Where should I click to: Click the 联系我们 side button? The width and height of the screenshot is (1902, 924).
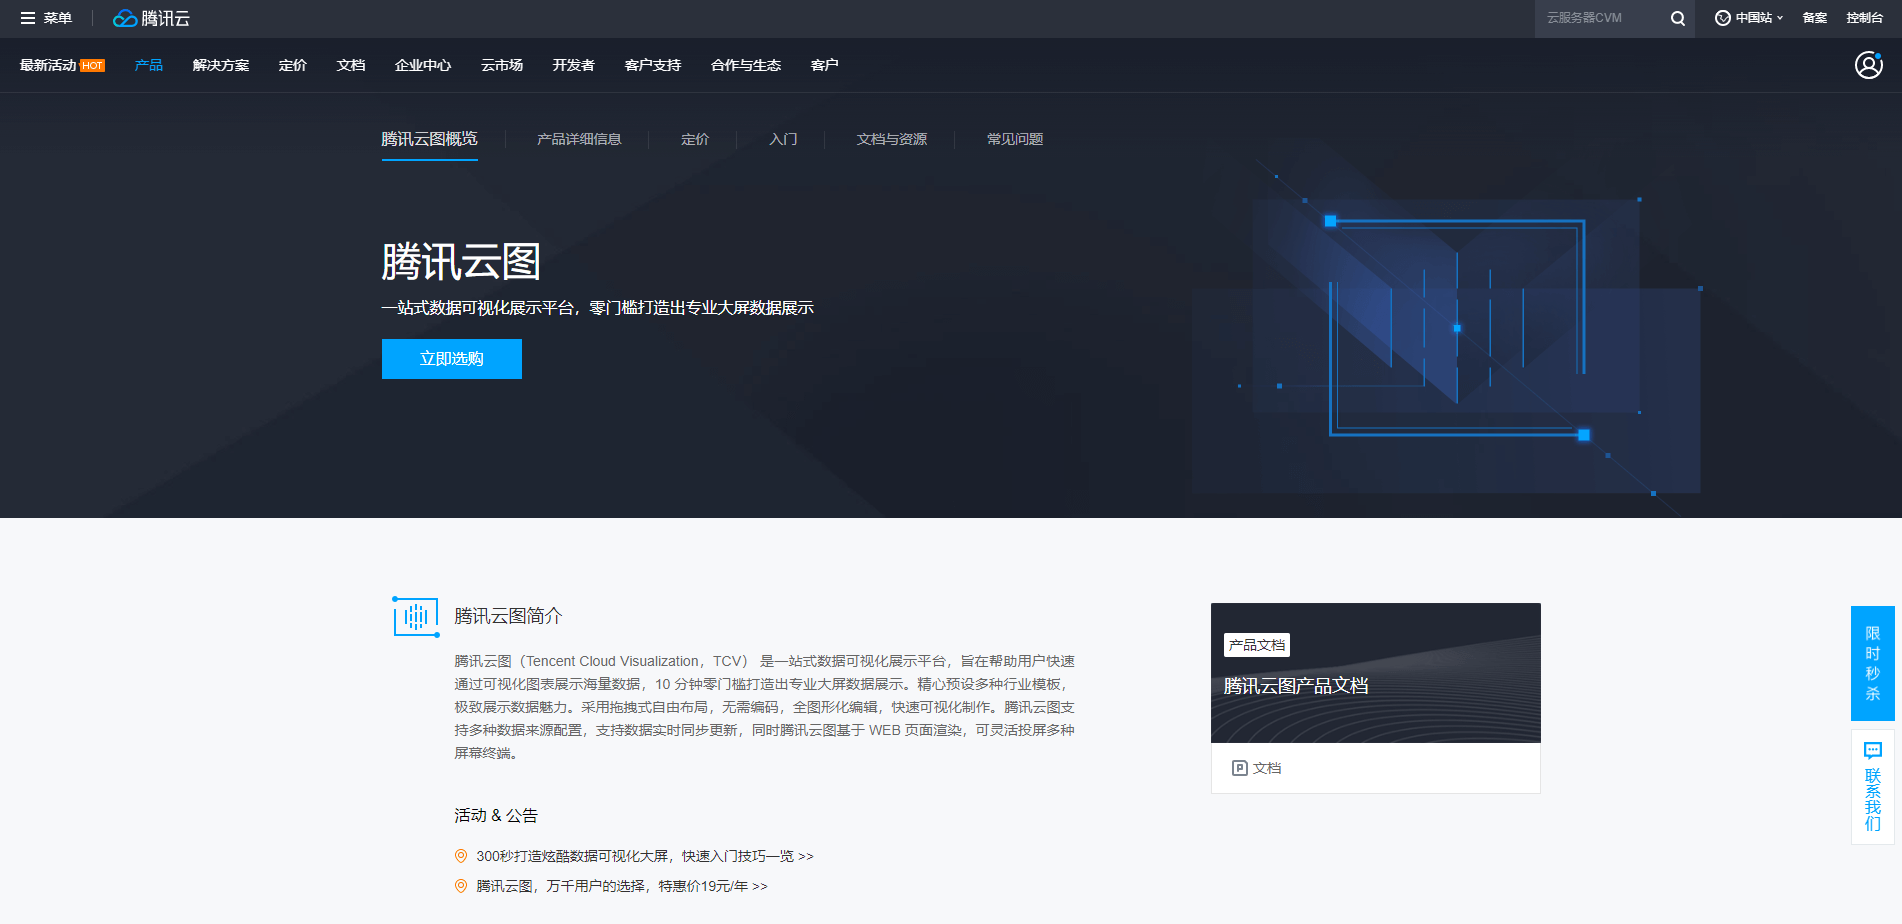coord(1873,787)
